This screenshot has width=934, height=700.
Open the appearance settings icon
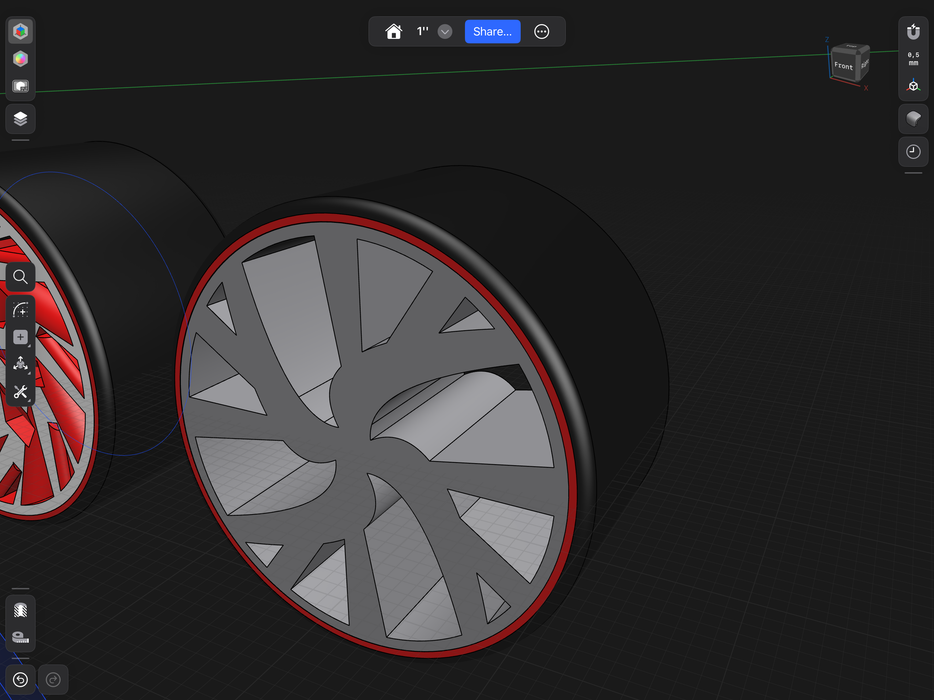pos(913,119)
